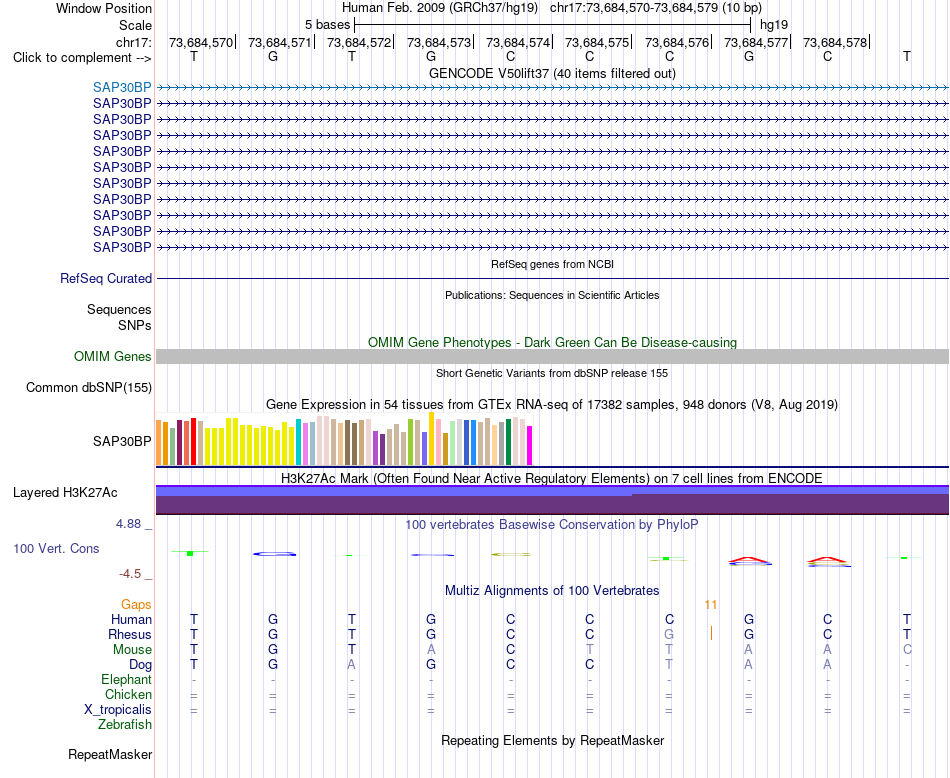Click position label 73,684,578
This screenshot has width=950, height=778.
pyautogui.click(x=835, y=42)
